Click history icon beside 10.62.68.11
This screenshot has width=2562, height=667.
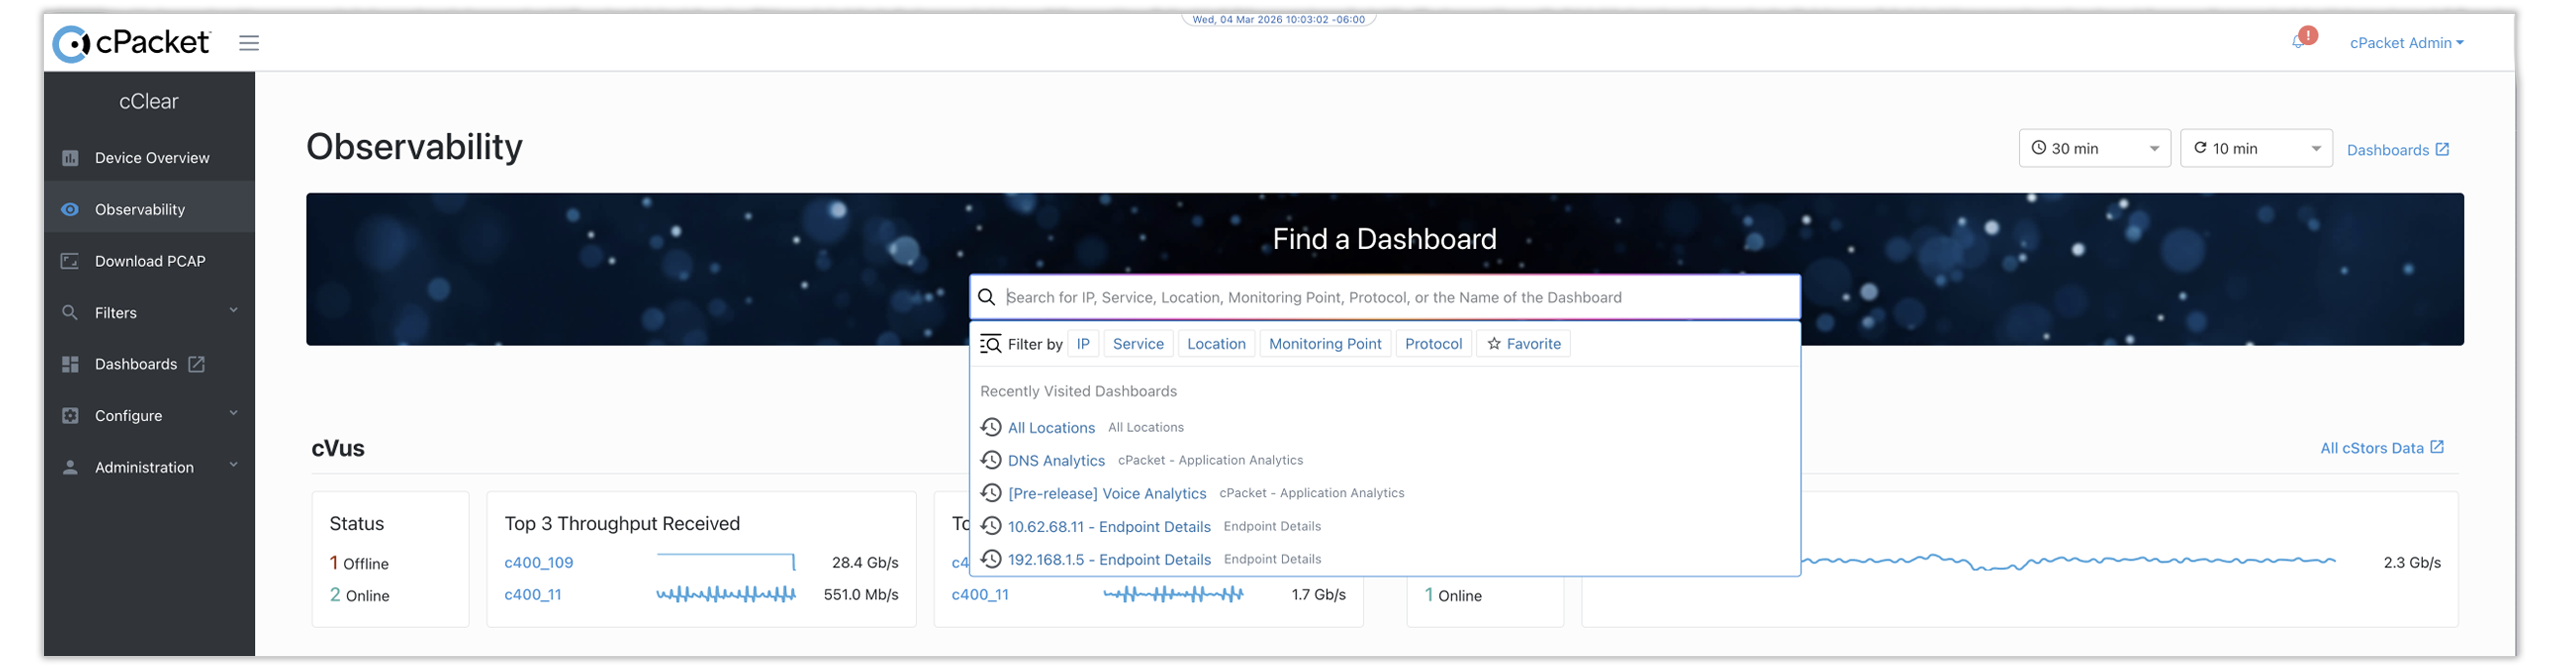click(x=991, y=527)
